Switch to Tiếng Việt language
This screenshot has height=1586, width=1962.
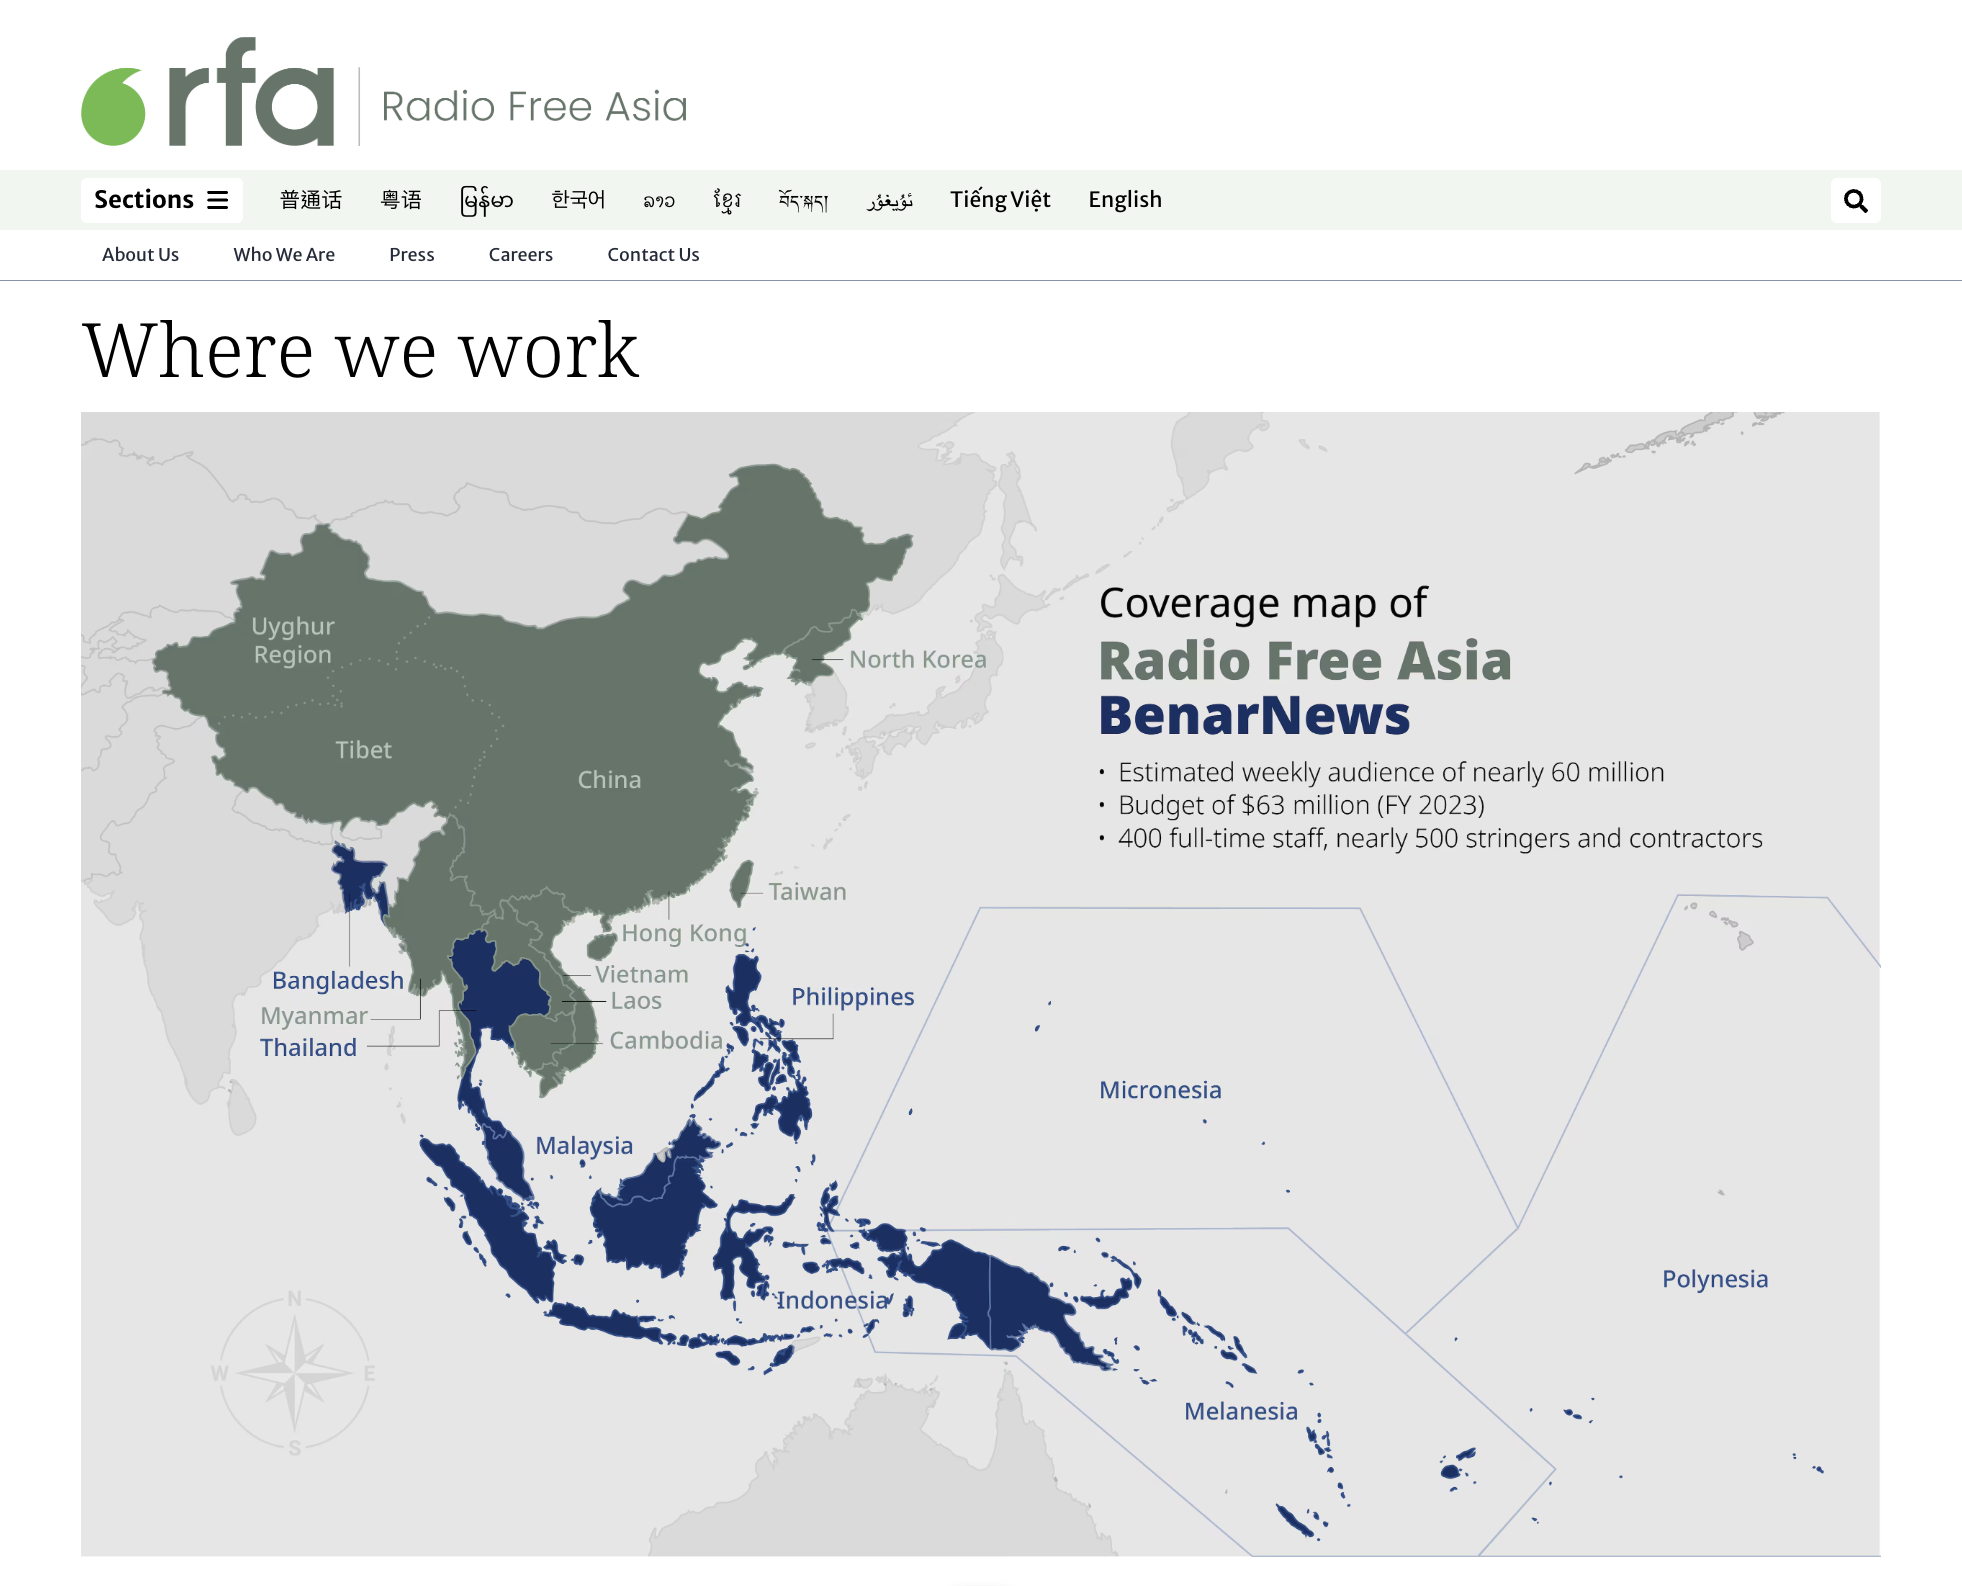[x=1000, y=200]
